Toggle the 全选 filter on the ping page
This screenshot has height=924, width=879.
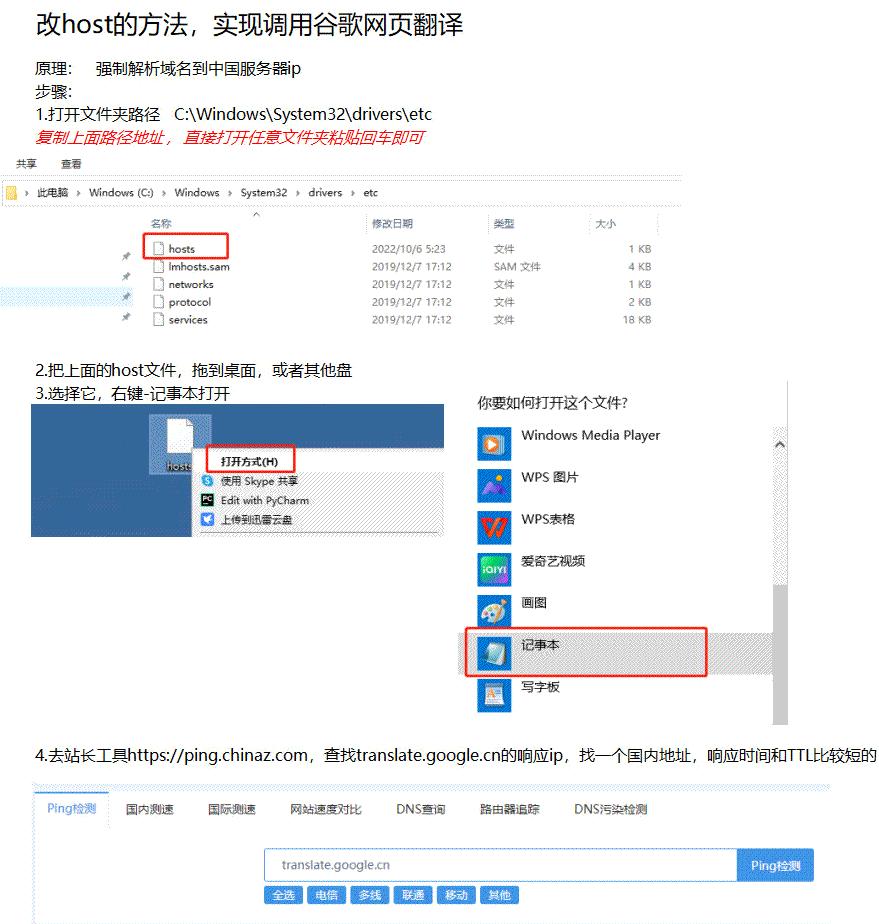point(283,895)
